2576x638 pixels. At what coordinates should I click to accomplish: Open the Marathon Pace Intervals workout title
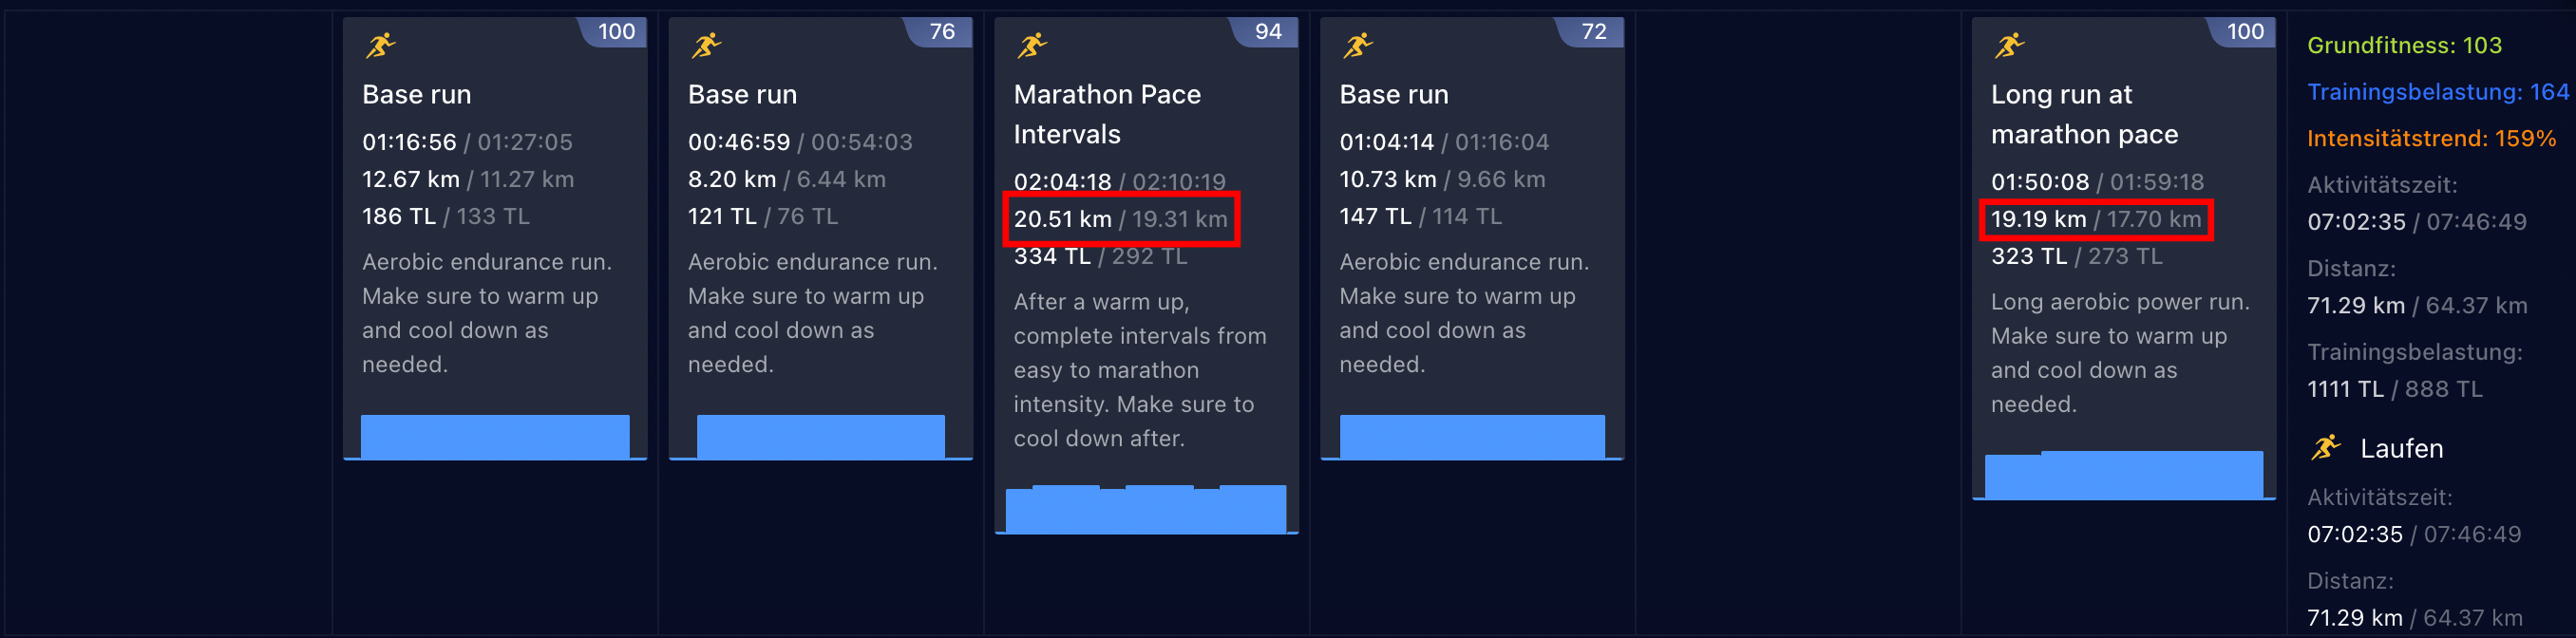coord(1107,114)
